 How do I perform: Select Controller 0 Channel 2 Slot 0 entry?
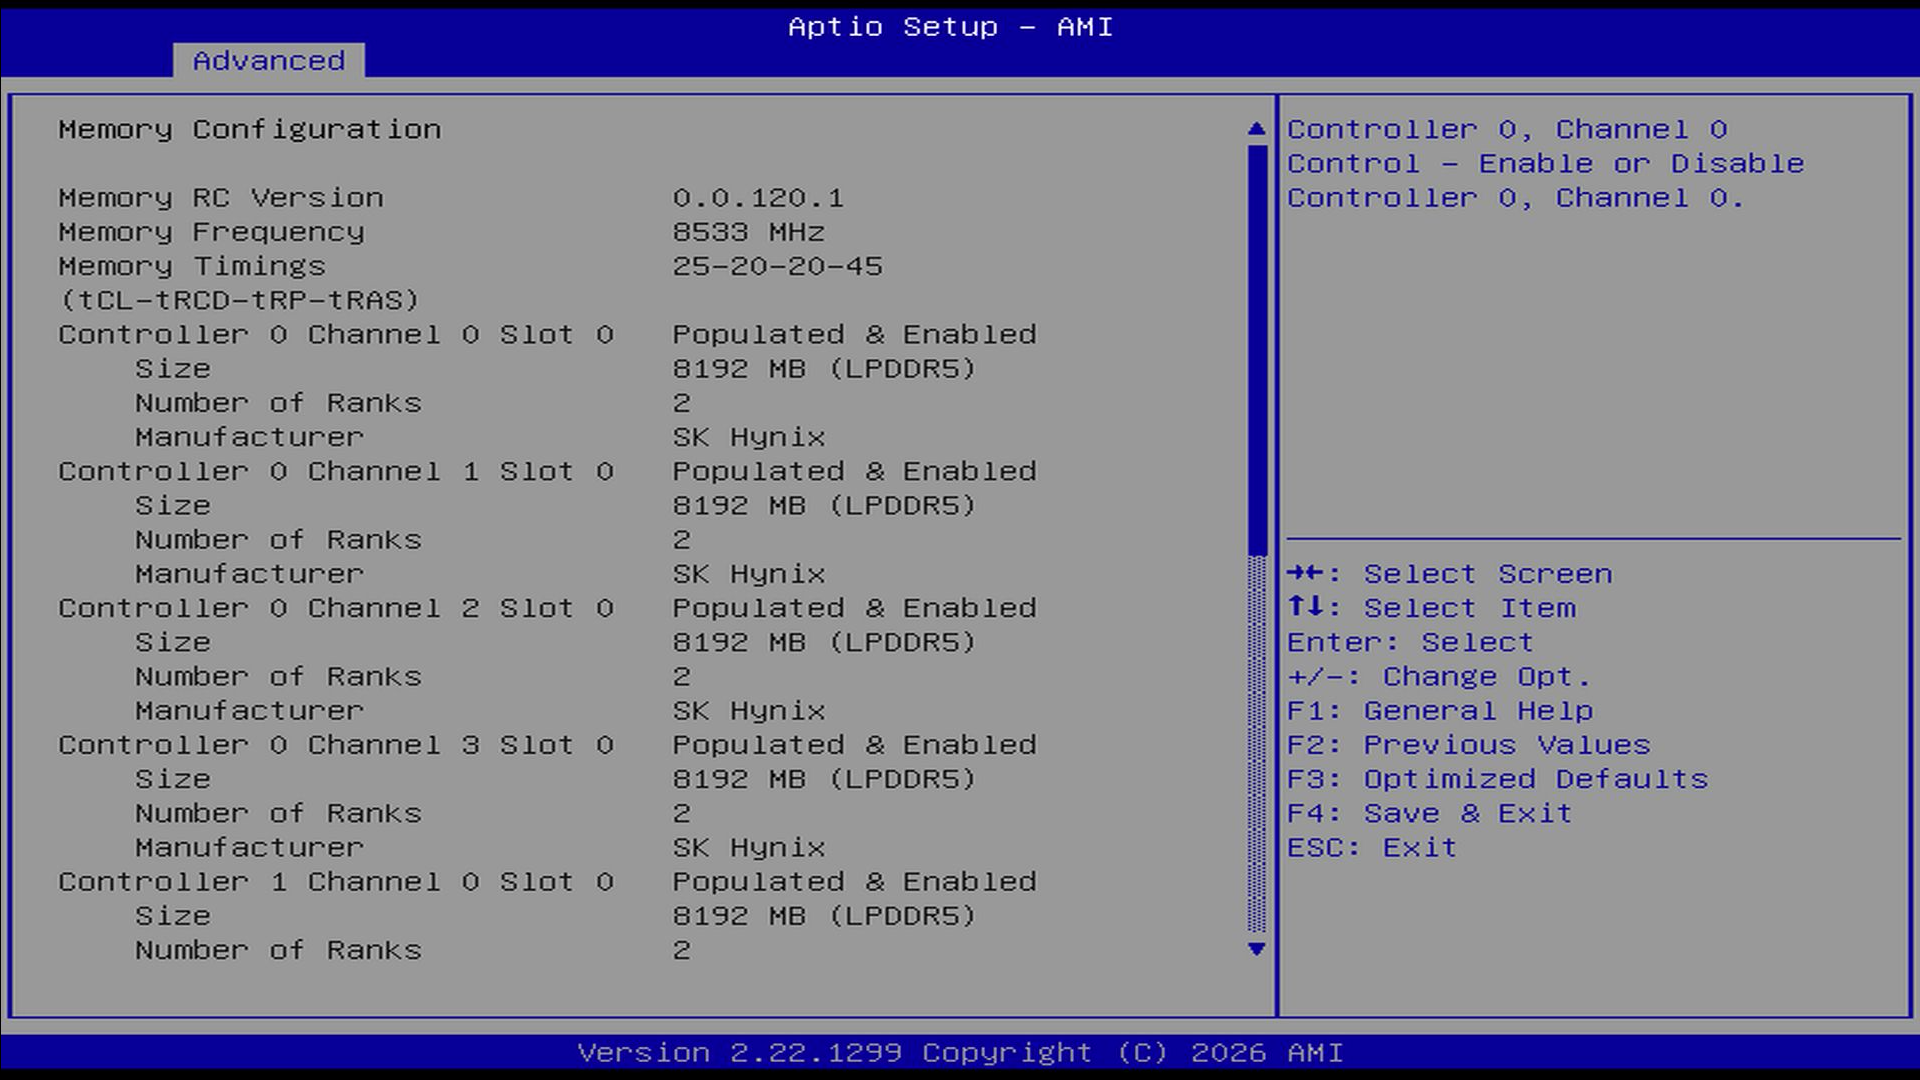pyautogui.click(x=336, y=608)
